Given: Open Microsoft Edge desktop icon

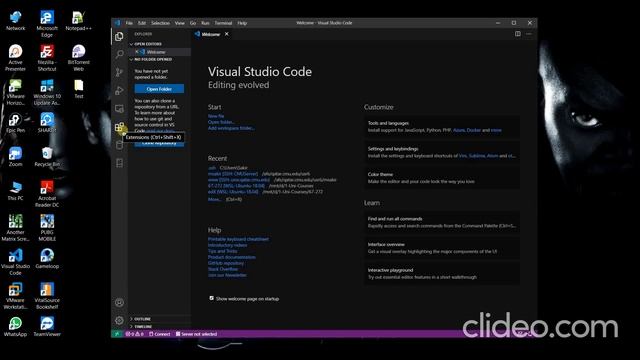Looking at the screenshot, I should click(x=47, y=24).
